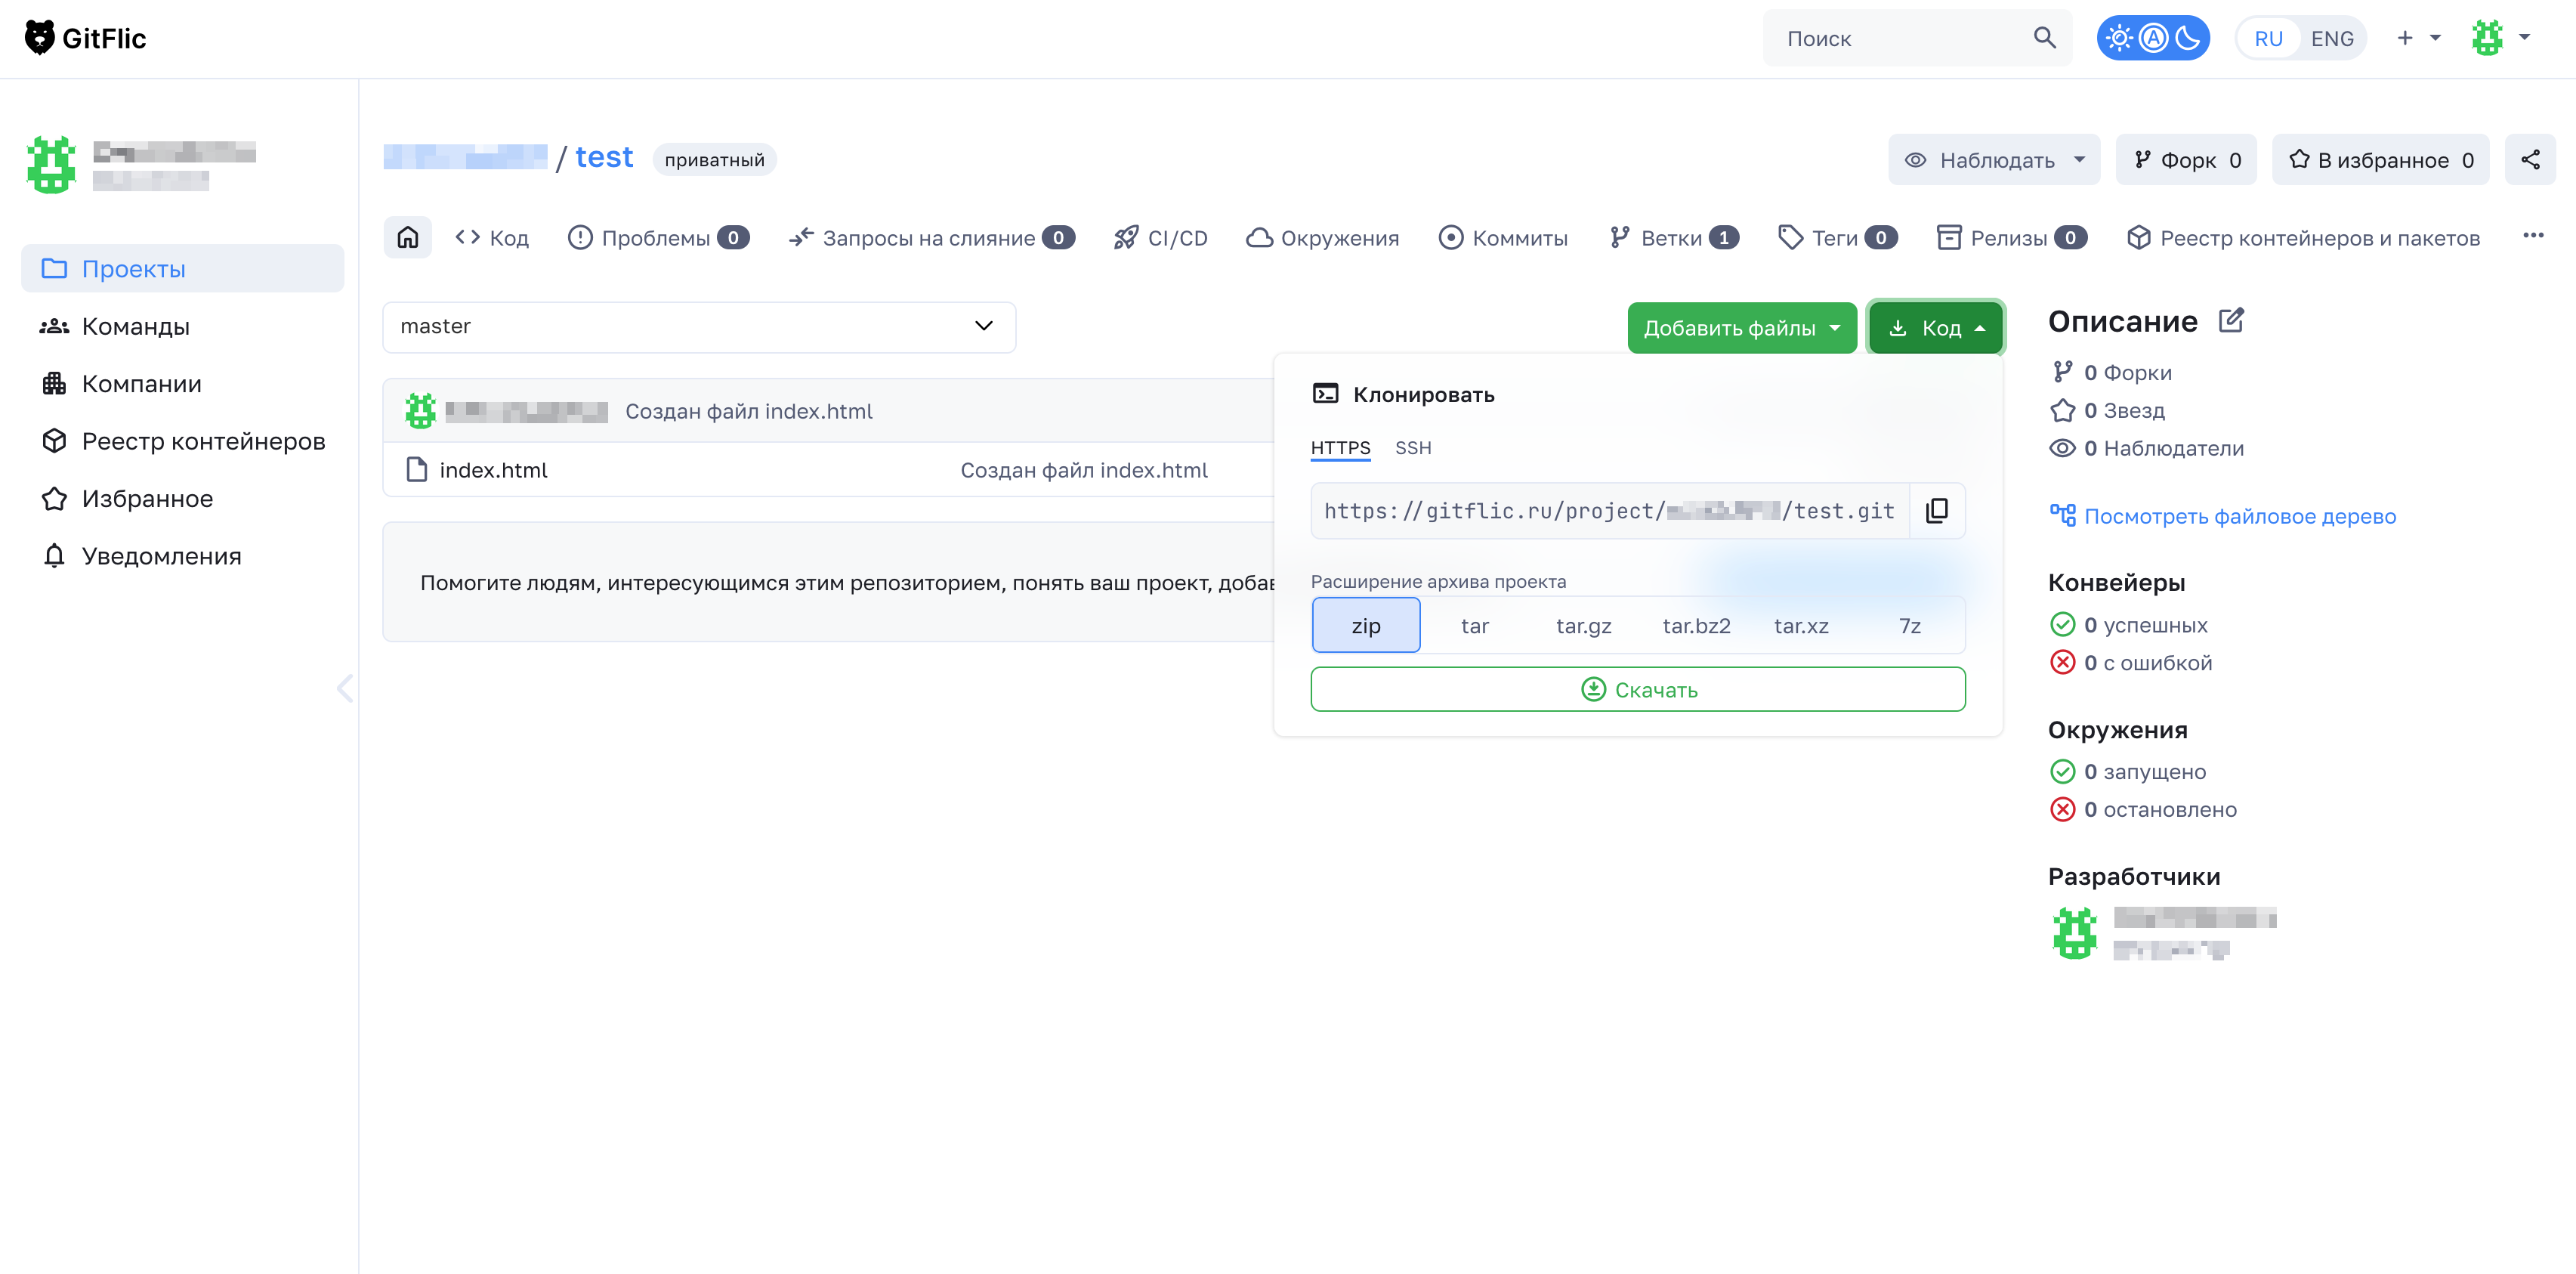Viewport: 2576px width, 1274px height.
Task: Open the CI/CD tab
Action: click(1160, 237)
